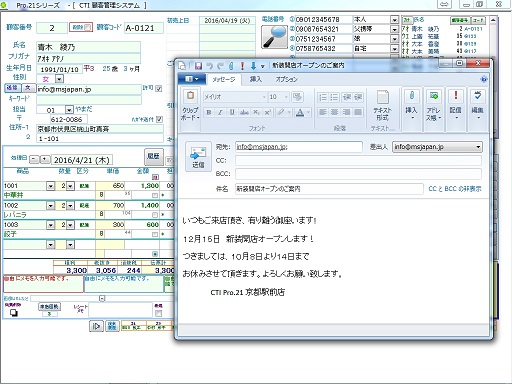Open product code dropdown for 1003

coord(51,225)
